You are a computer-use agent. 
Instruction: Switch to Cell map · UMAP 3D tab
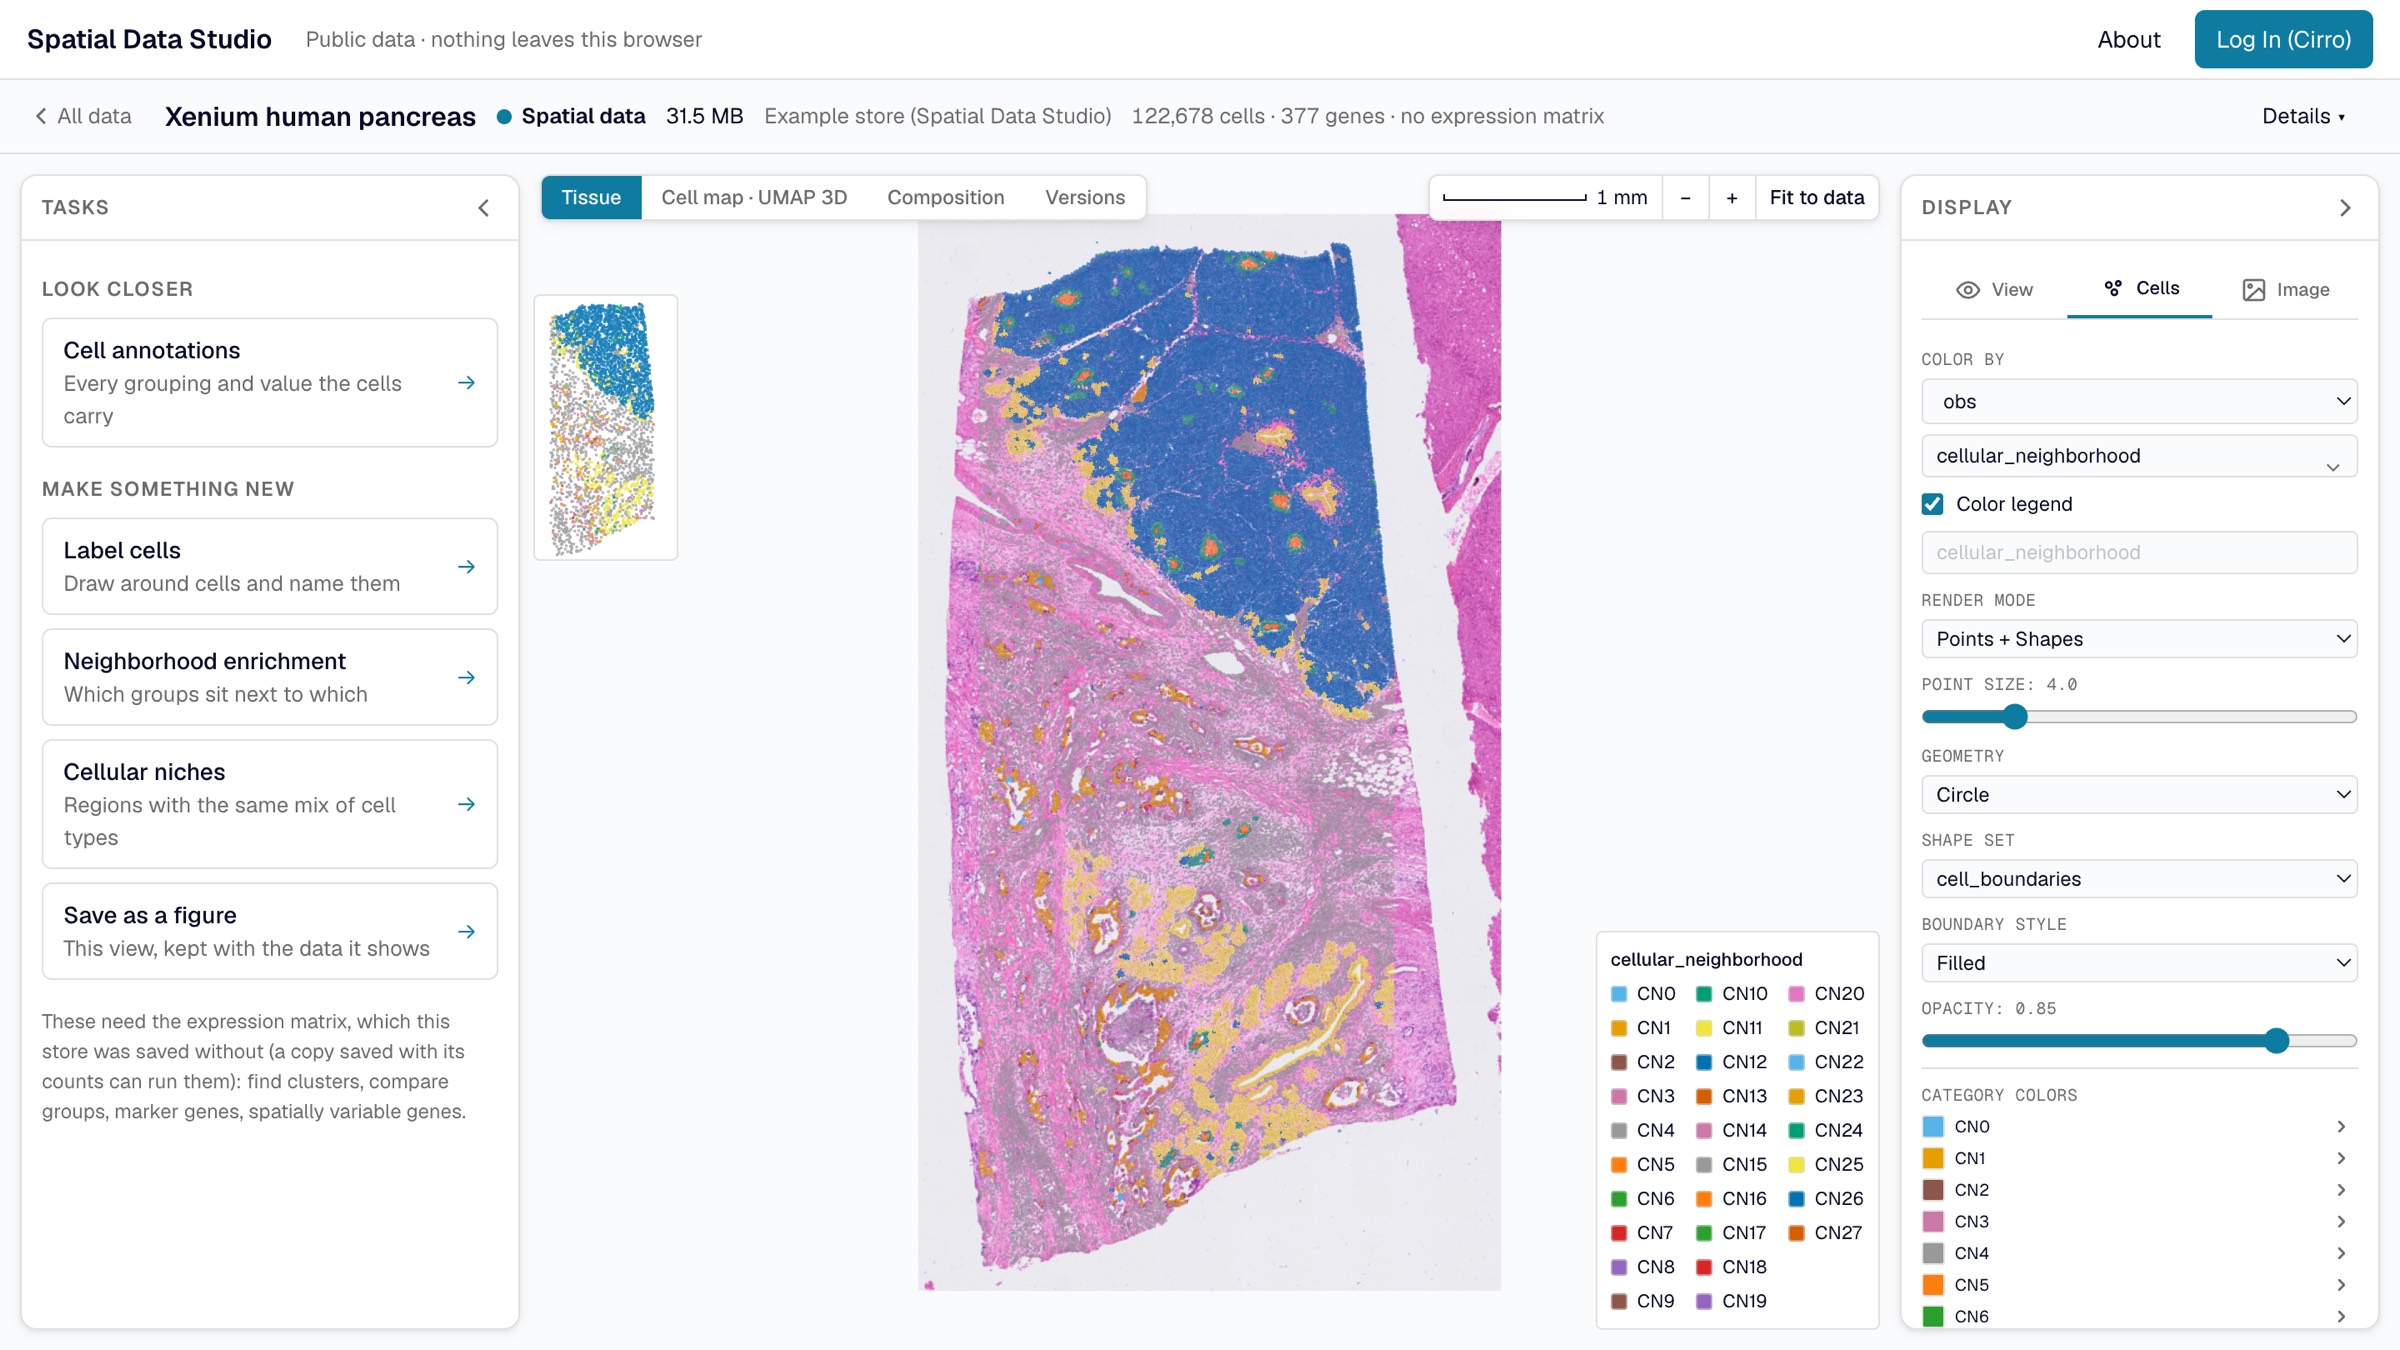[754, 198]
